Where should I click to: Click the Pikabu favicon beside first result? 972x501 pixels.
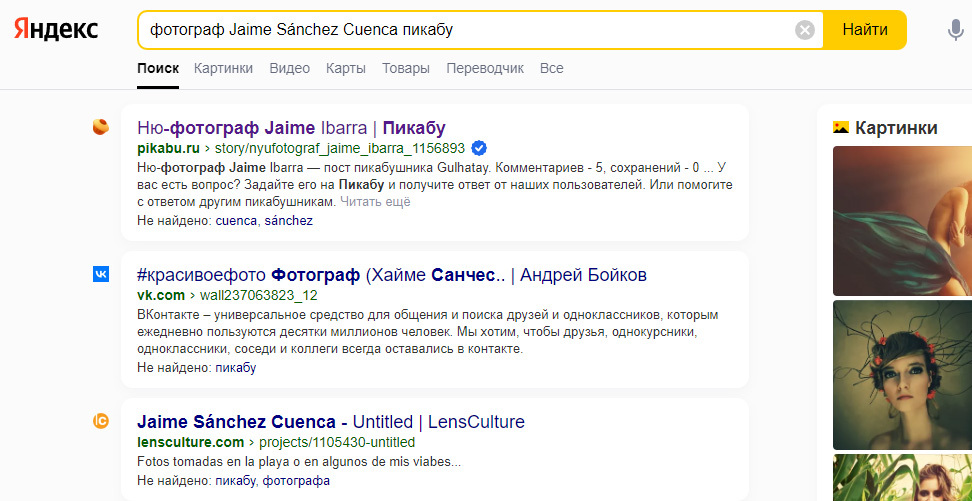(101, 127)
